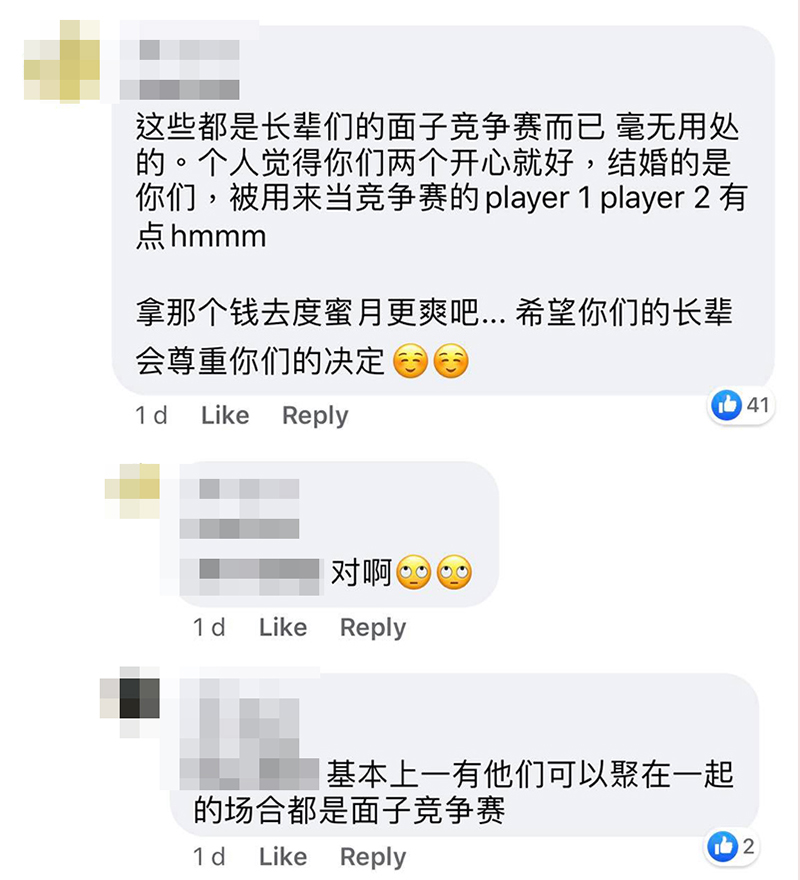Click the thumbs-up icon showing 2 reactions

click(x=723, y=846)
